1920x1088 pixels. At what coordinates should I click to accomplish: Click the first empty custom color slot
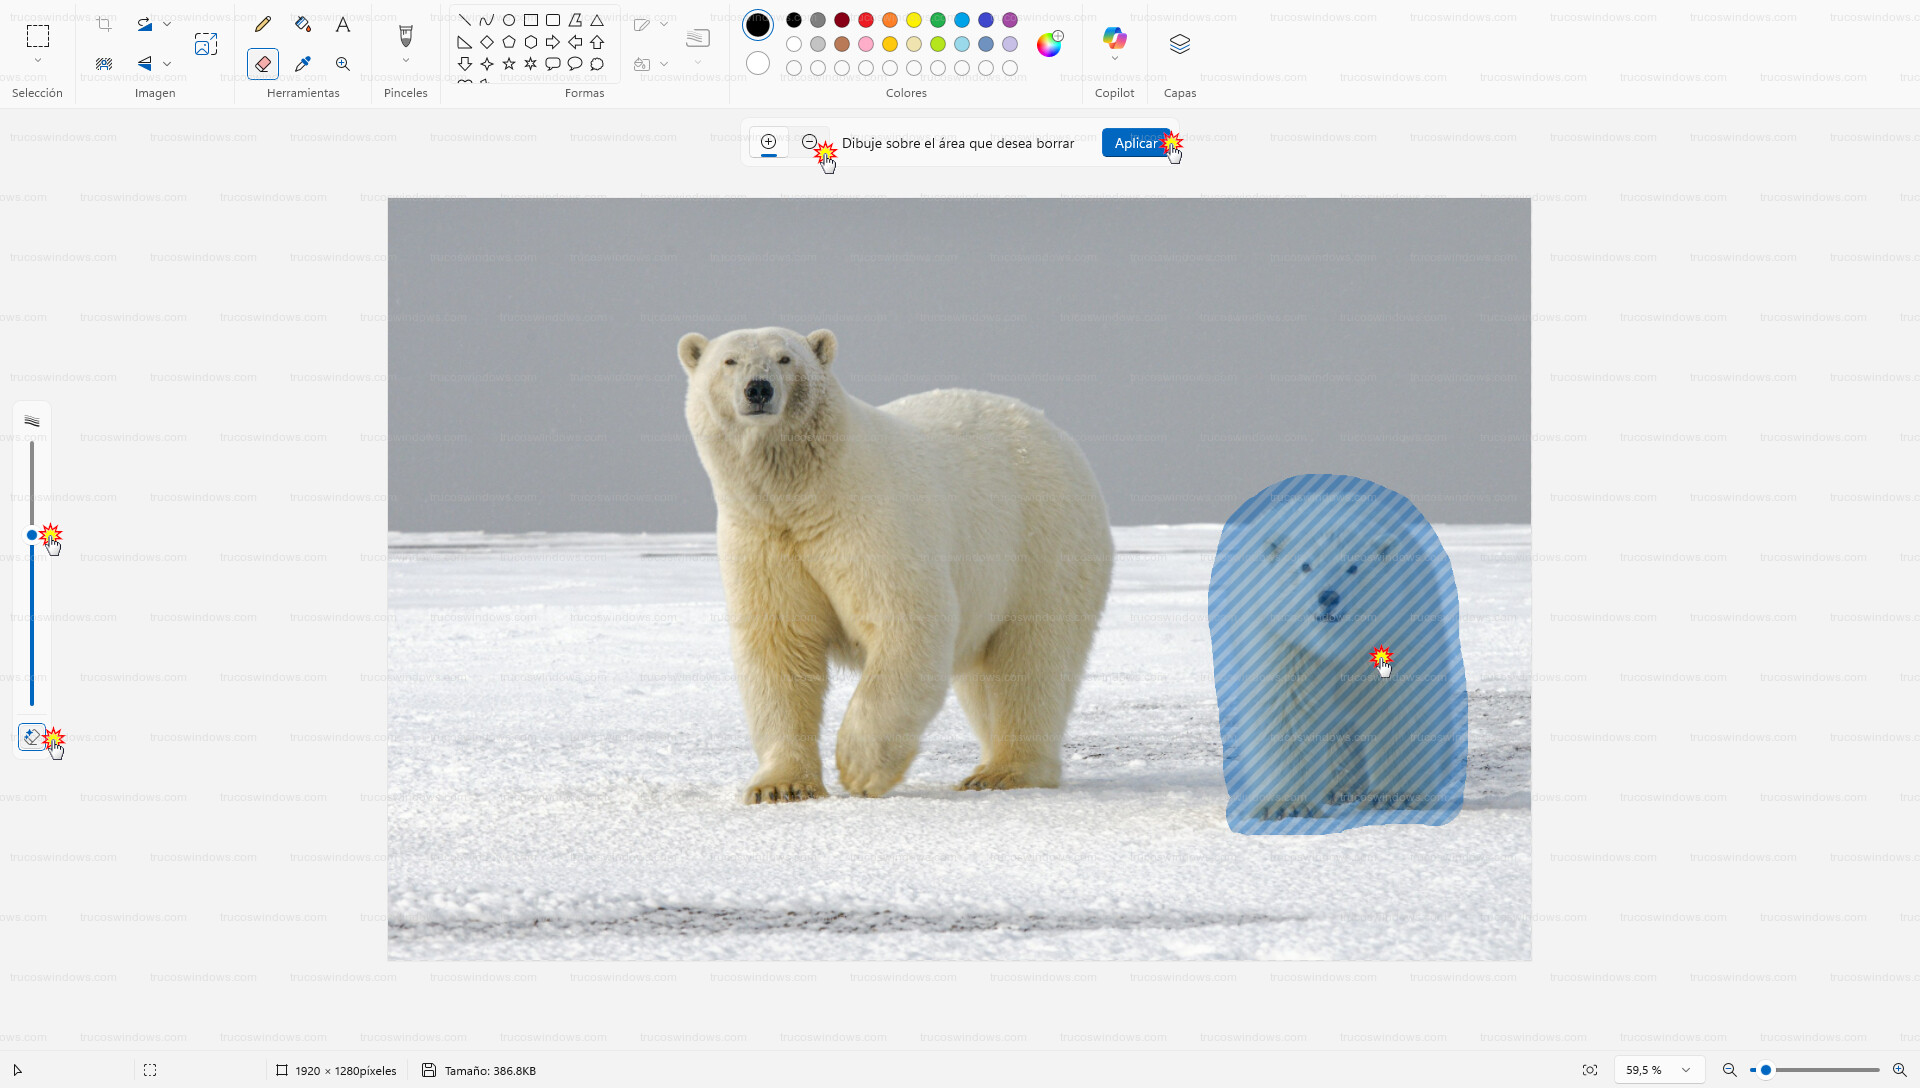coord(794,68)
